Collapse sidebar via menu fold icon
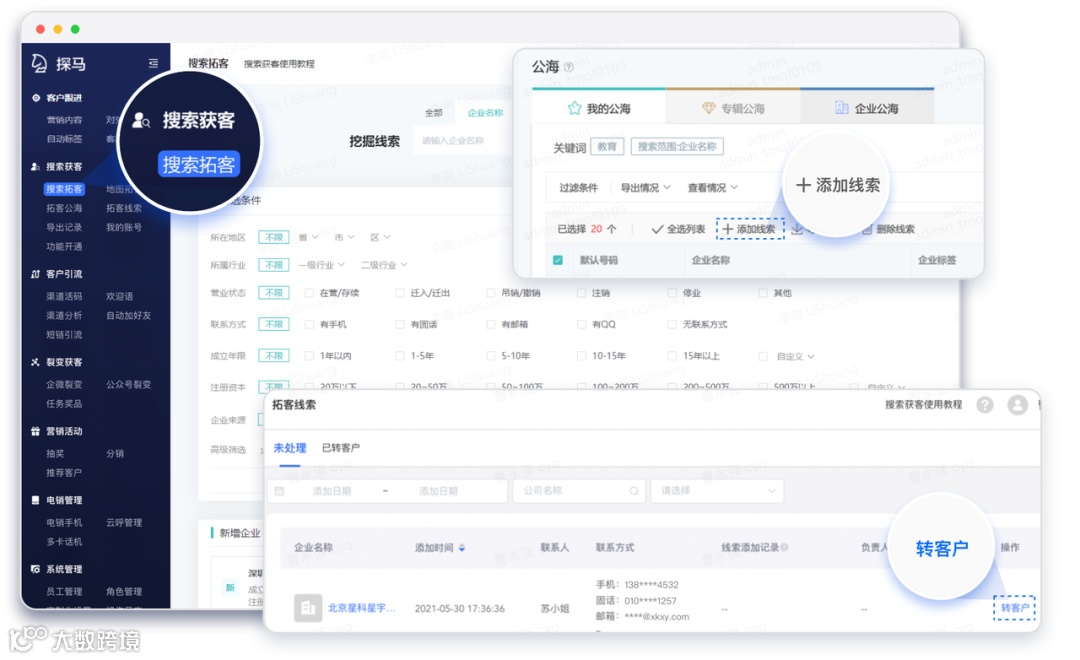 coord(153,63)
